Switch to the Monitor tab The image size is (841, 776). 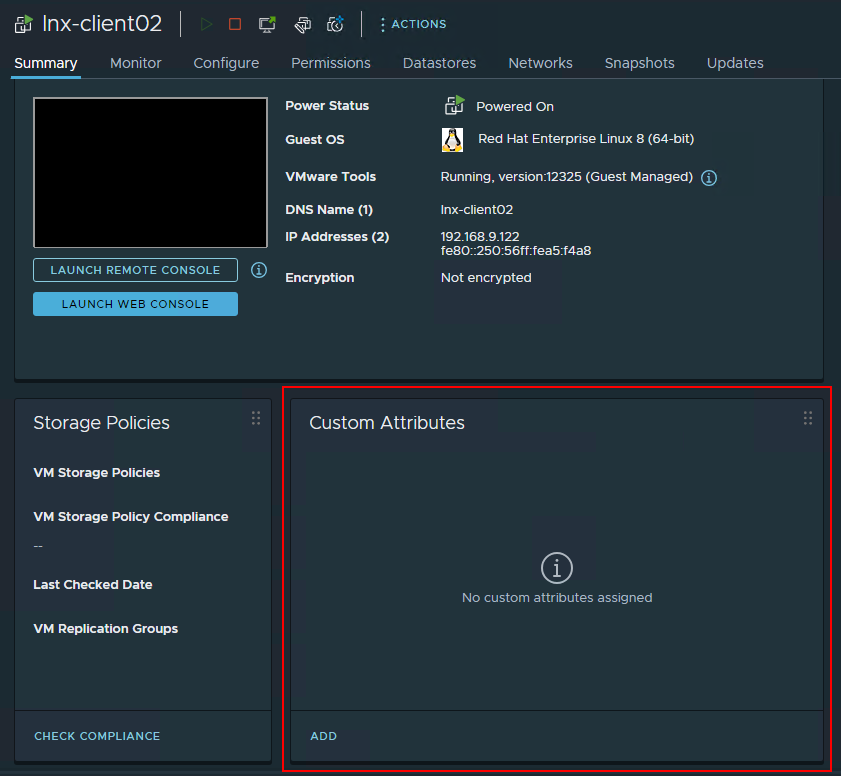click(135, 63)
